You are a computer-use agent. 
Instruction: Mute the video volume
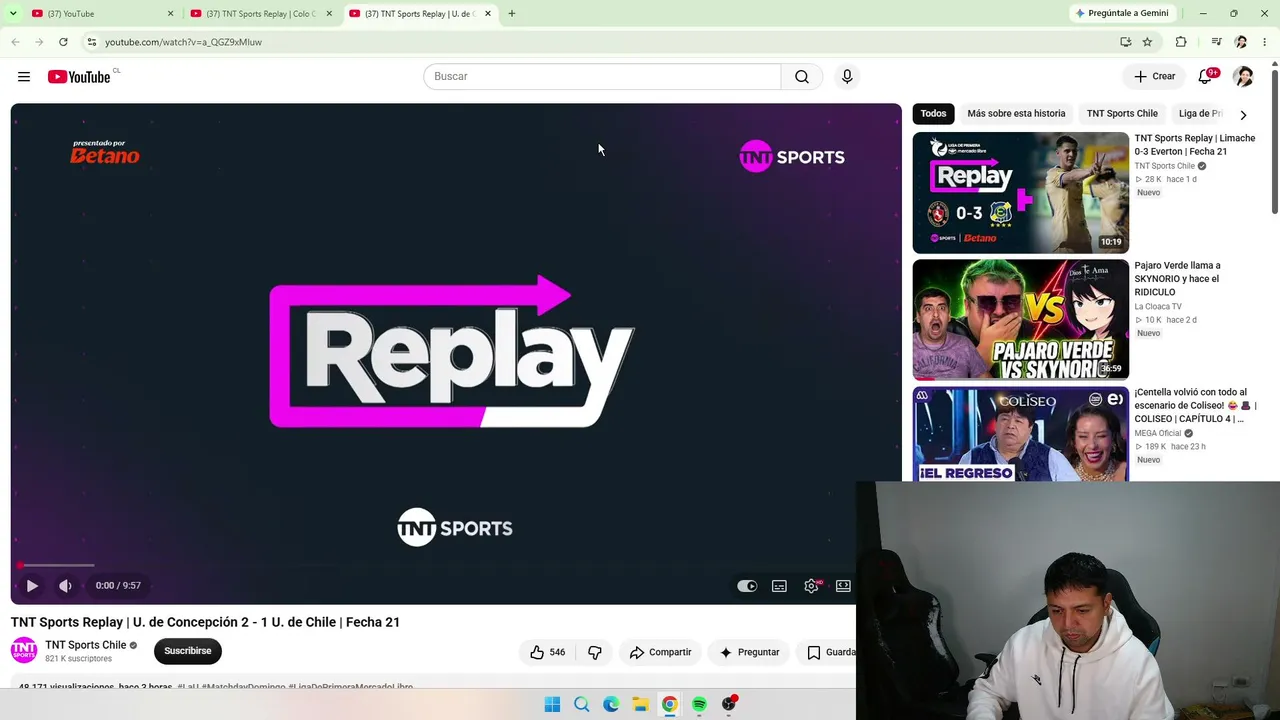coord(65,586)
